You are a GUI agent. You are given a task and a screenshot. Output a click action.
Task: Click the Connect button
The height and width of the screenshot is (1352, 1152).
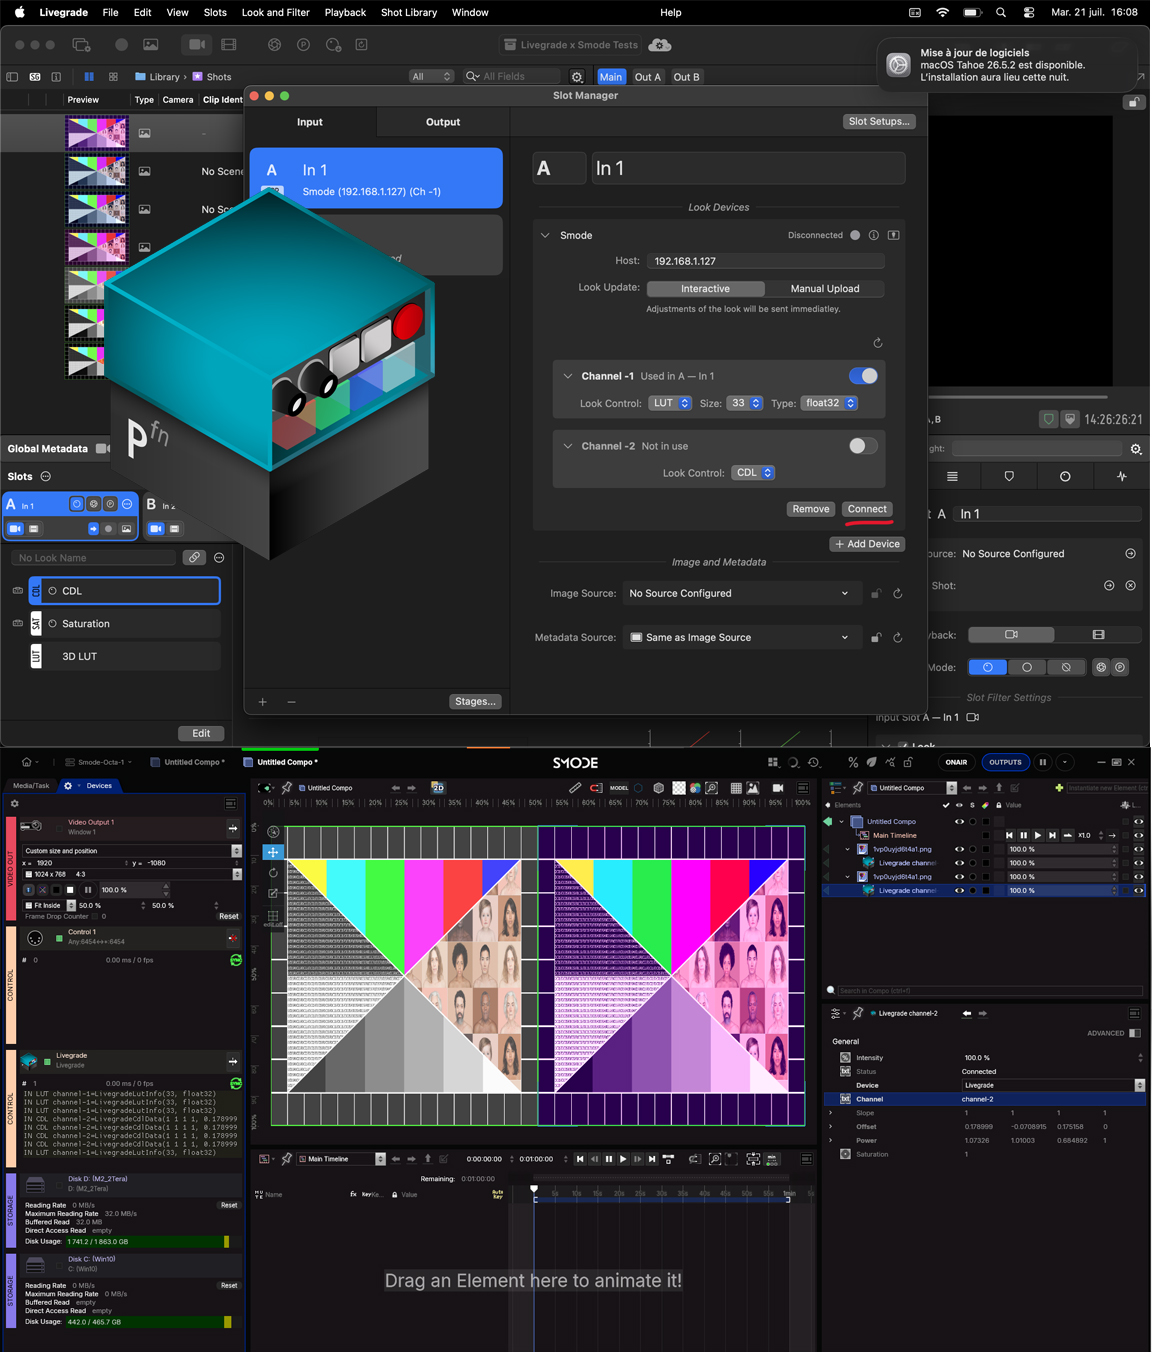pyautogui.click(x=867, y=509)
